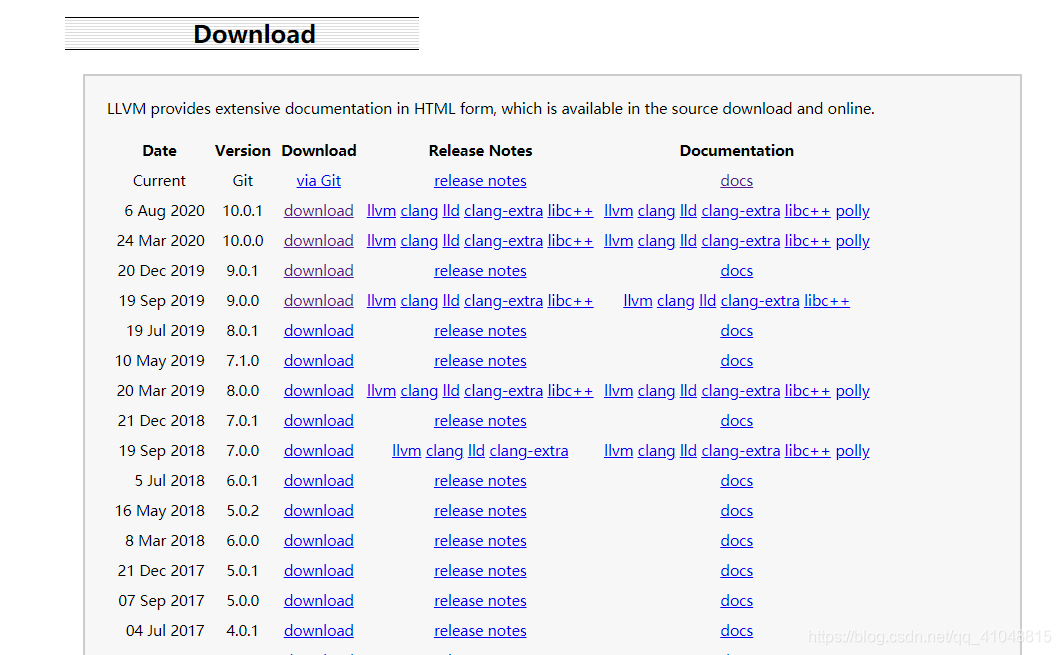Screen dimensions: 1061x655
Task: Open llvm documentation for 10.0.1
Action: pyautogui.click(x=618, y=210)
